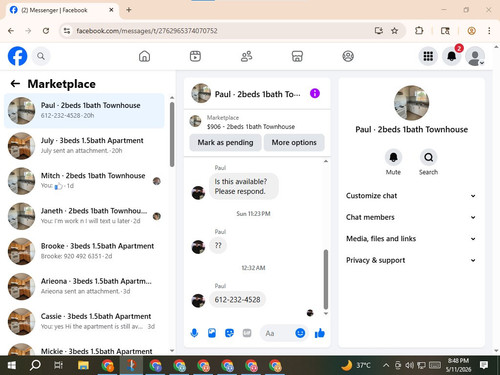The width and height of the screenshot is (500, 375).
Task: Record a voice clip with microphone icon
Action: tap(194, 333)
